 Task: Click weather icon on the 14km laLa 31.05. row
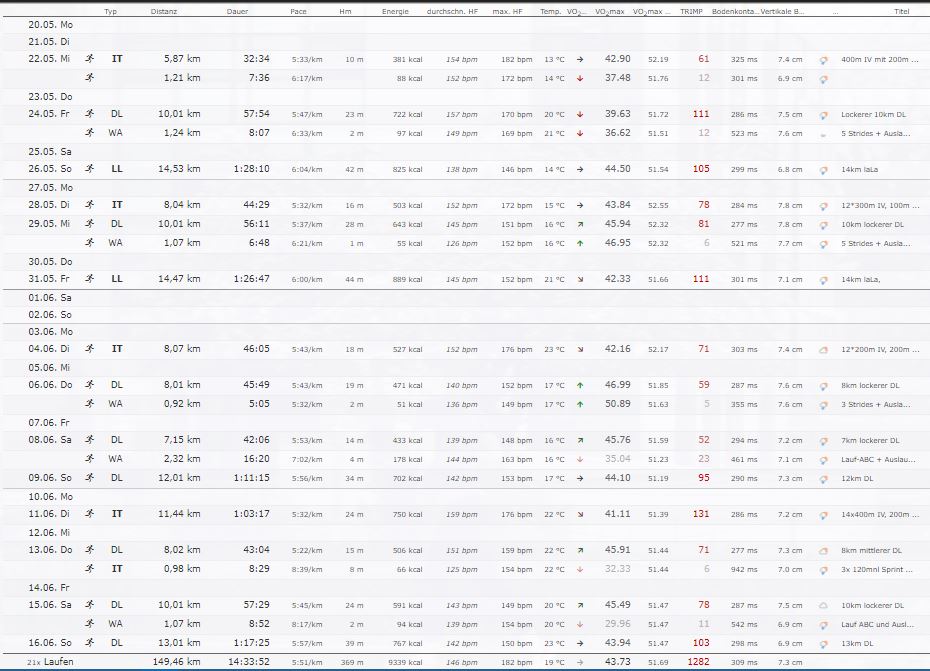click(823, 280)
